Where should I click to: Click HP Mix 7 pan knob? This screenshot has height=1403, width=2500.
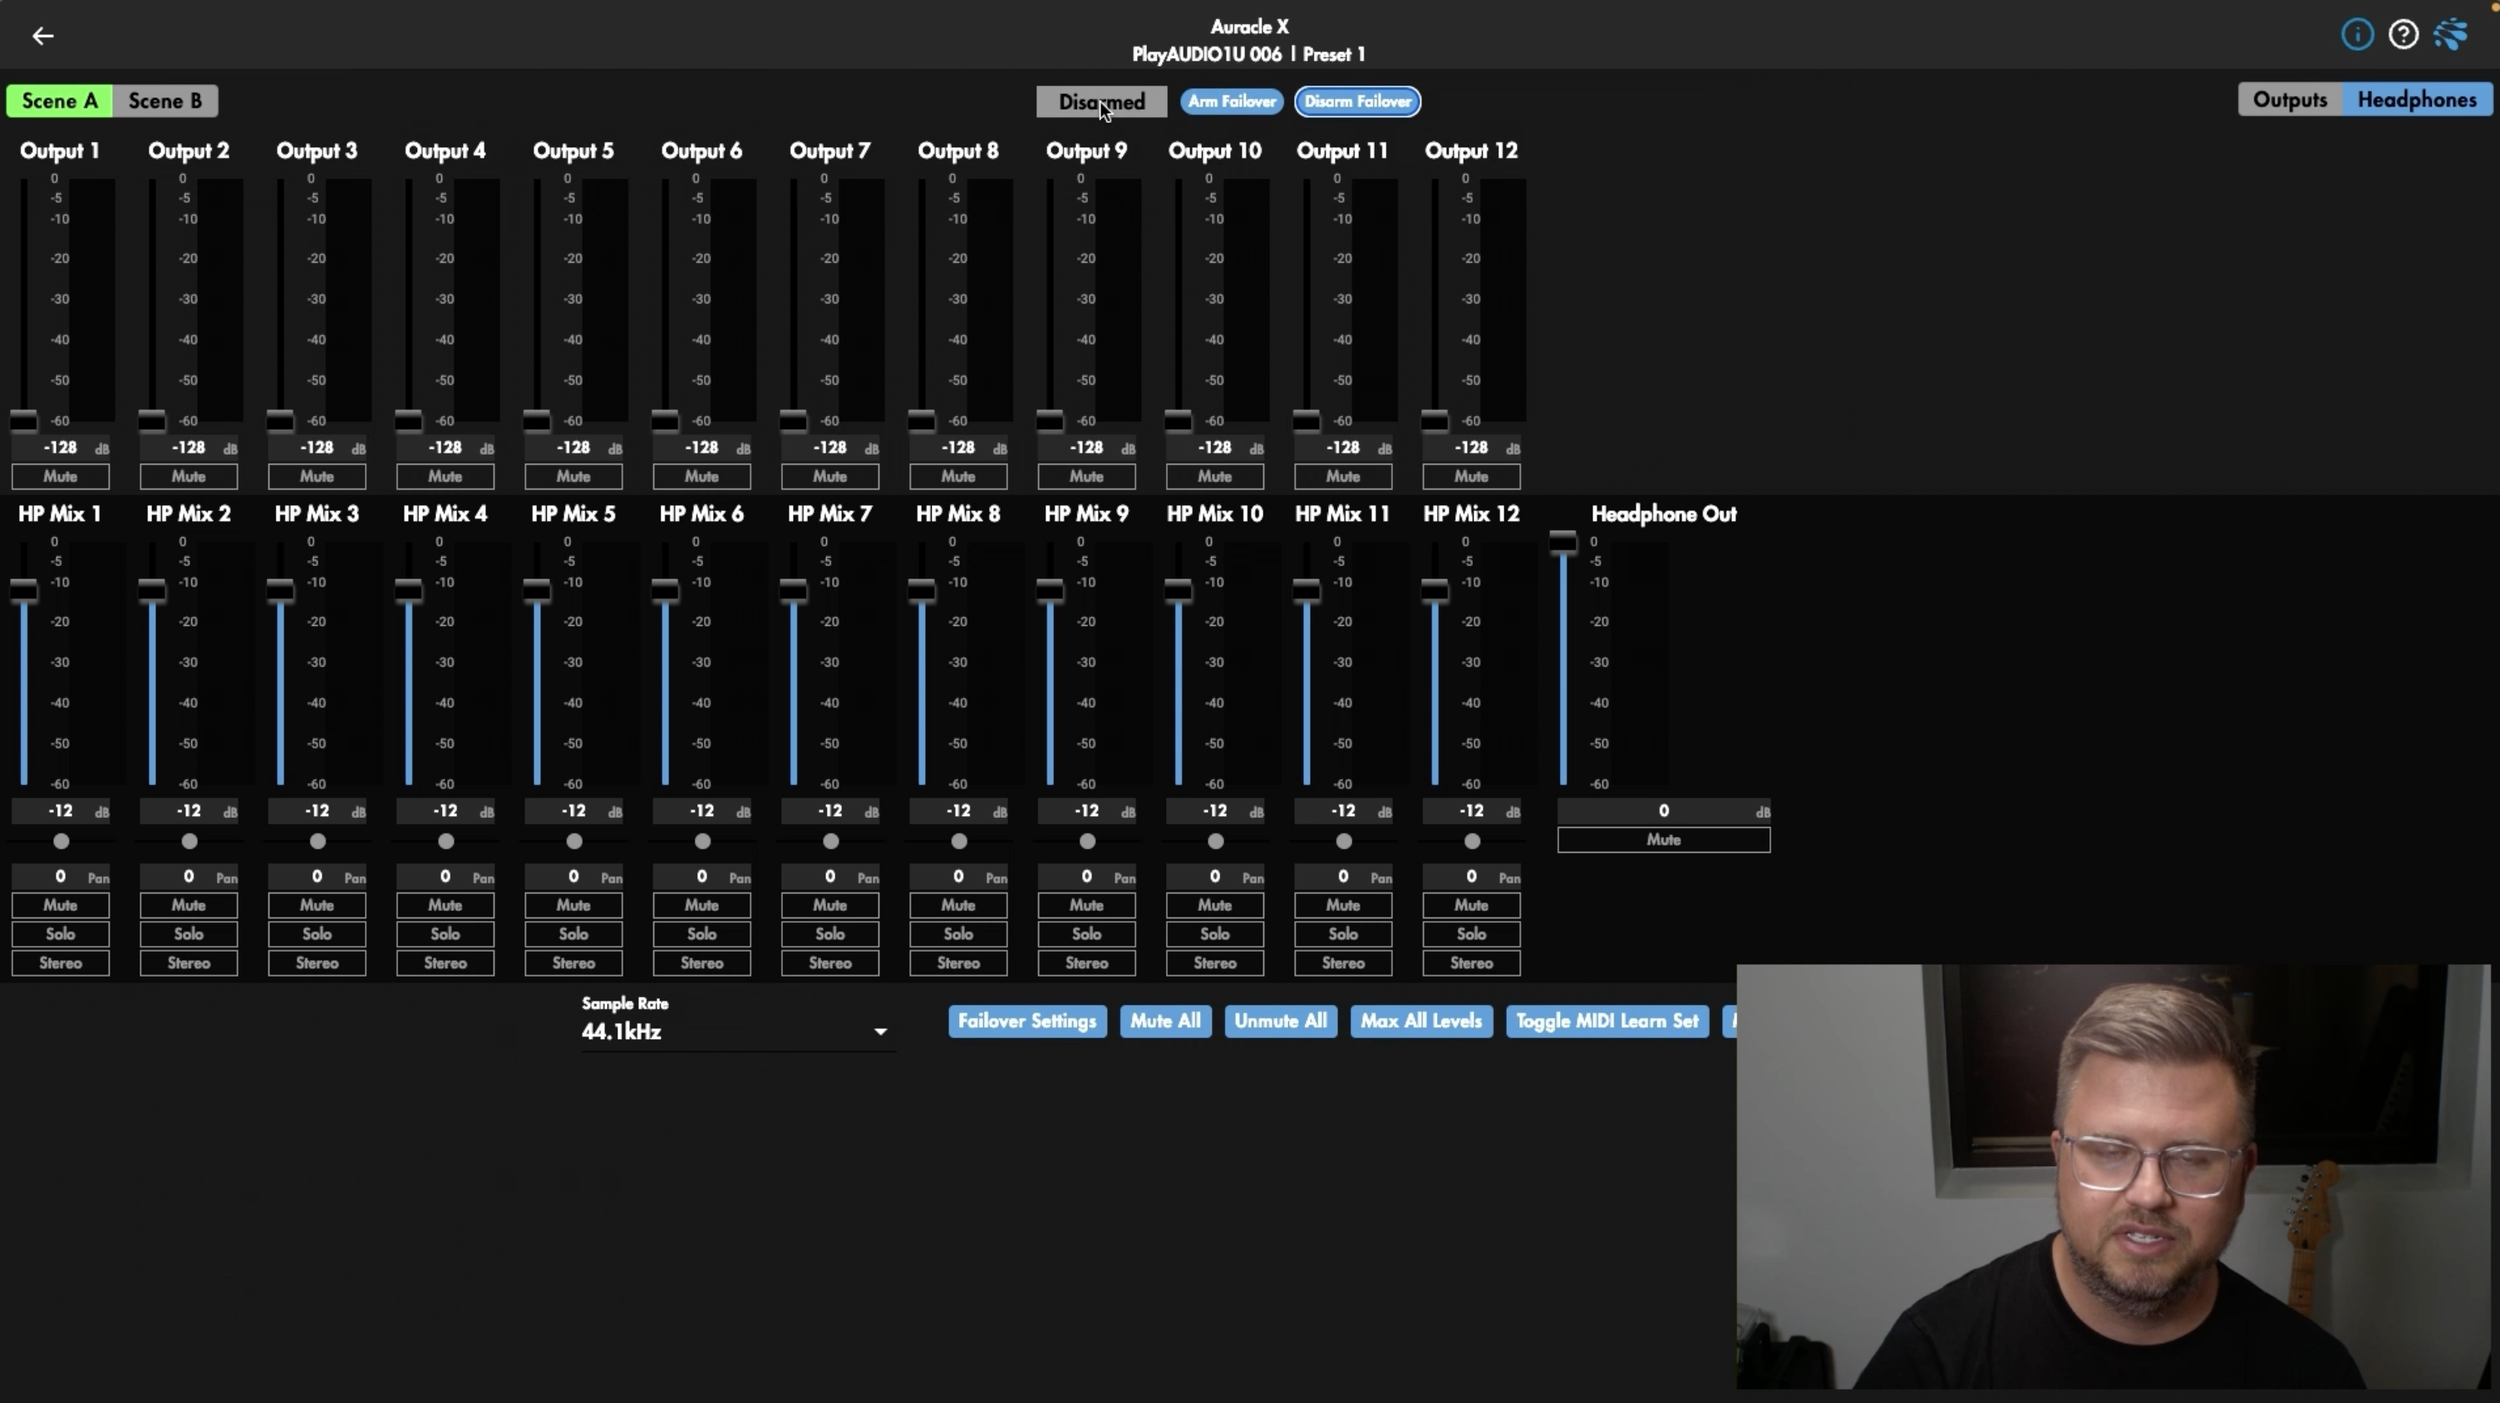point(830,841)
